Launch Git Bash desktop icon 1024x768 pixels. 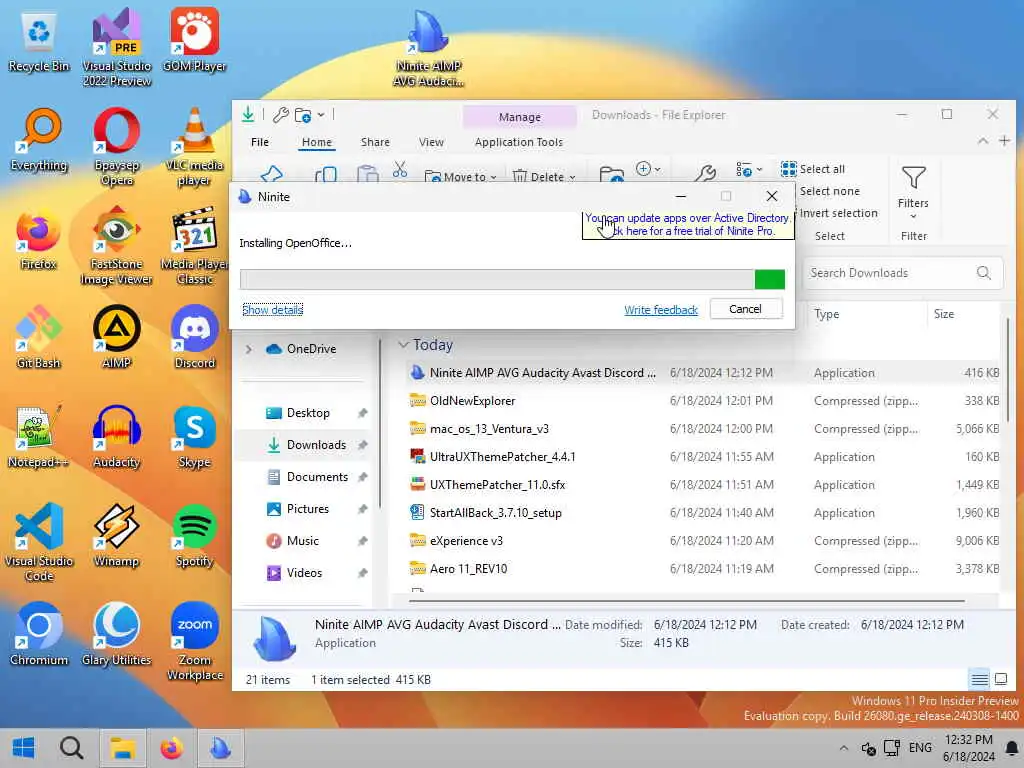(39, 337)
